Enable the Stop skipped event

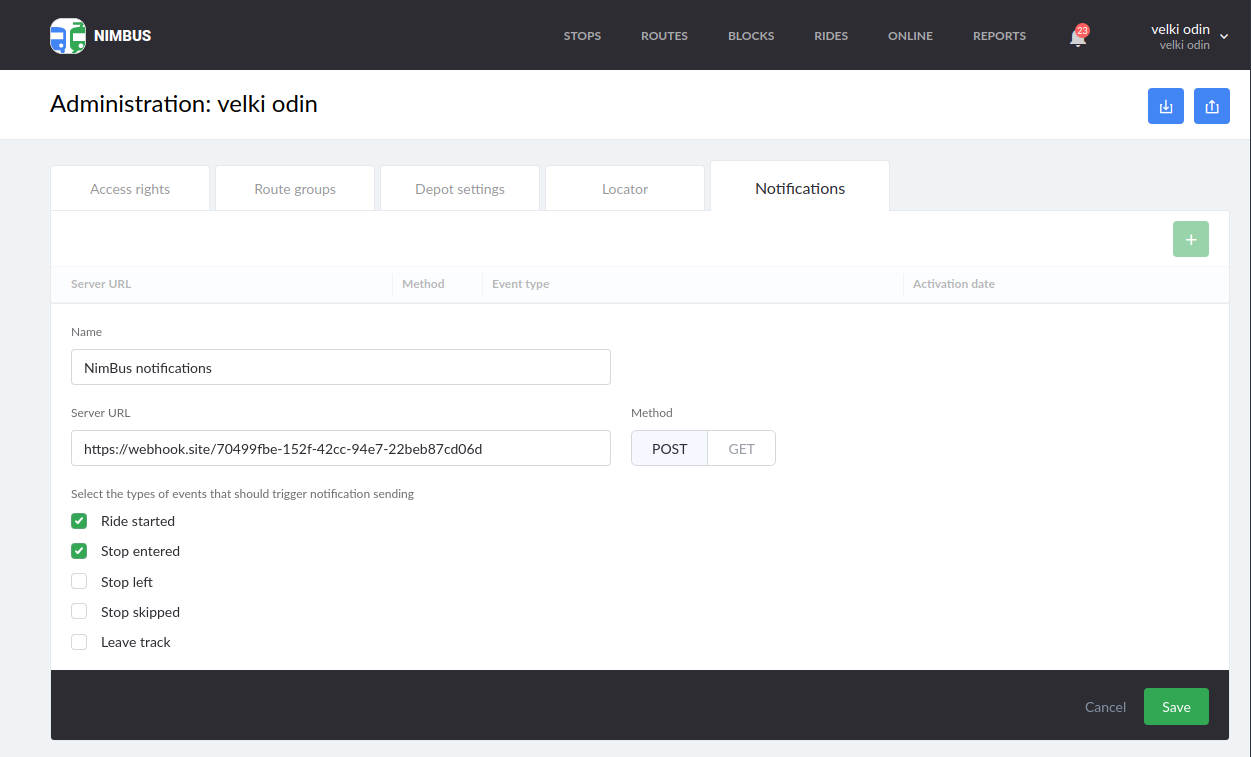coord(79,611)
